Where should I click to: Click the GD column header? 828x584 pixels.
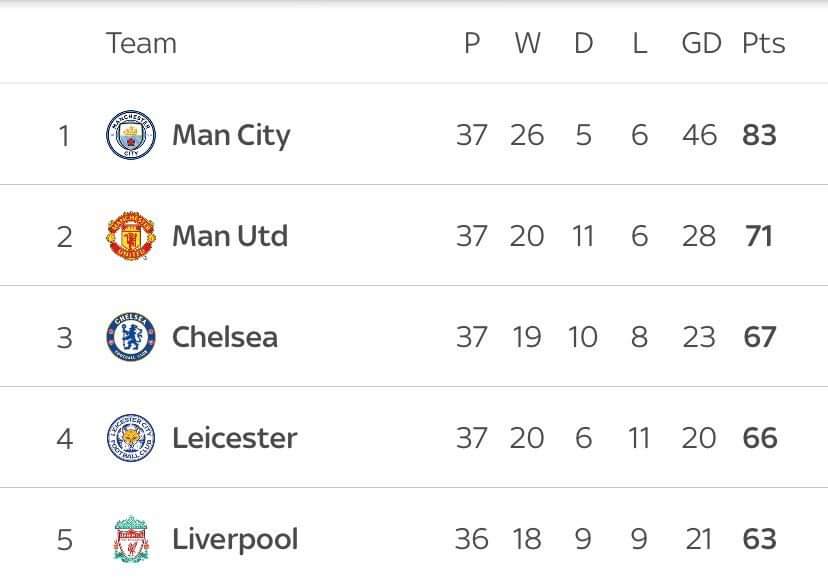point(701,43)
